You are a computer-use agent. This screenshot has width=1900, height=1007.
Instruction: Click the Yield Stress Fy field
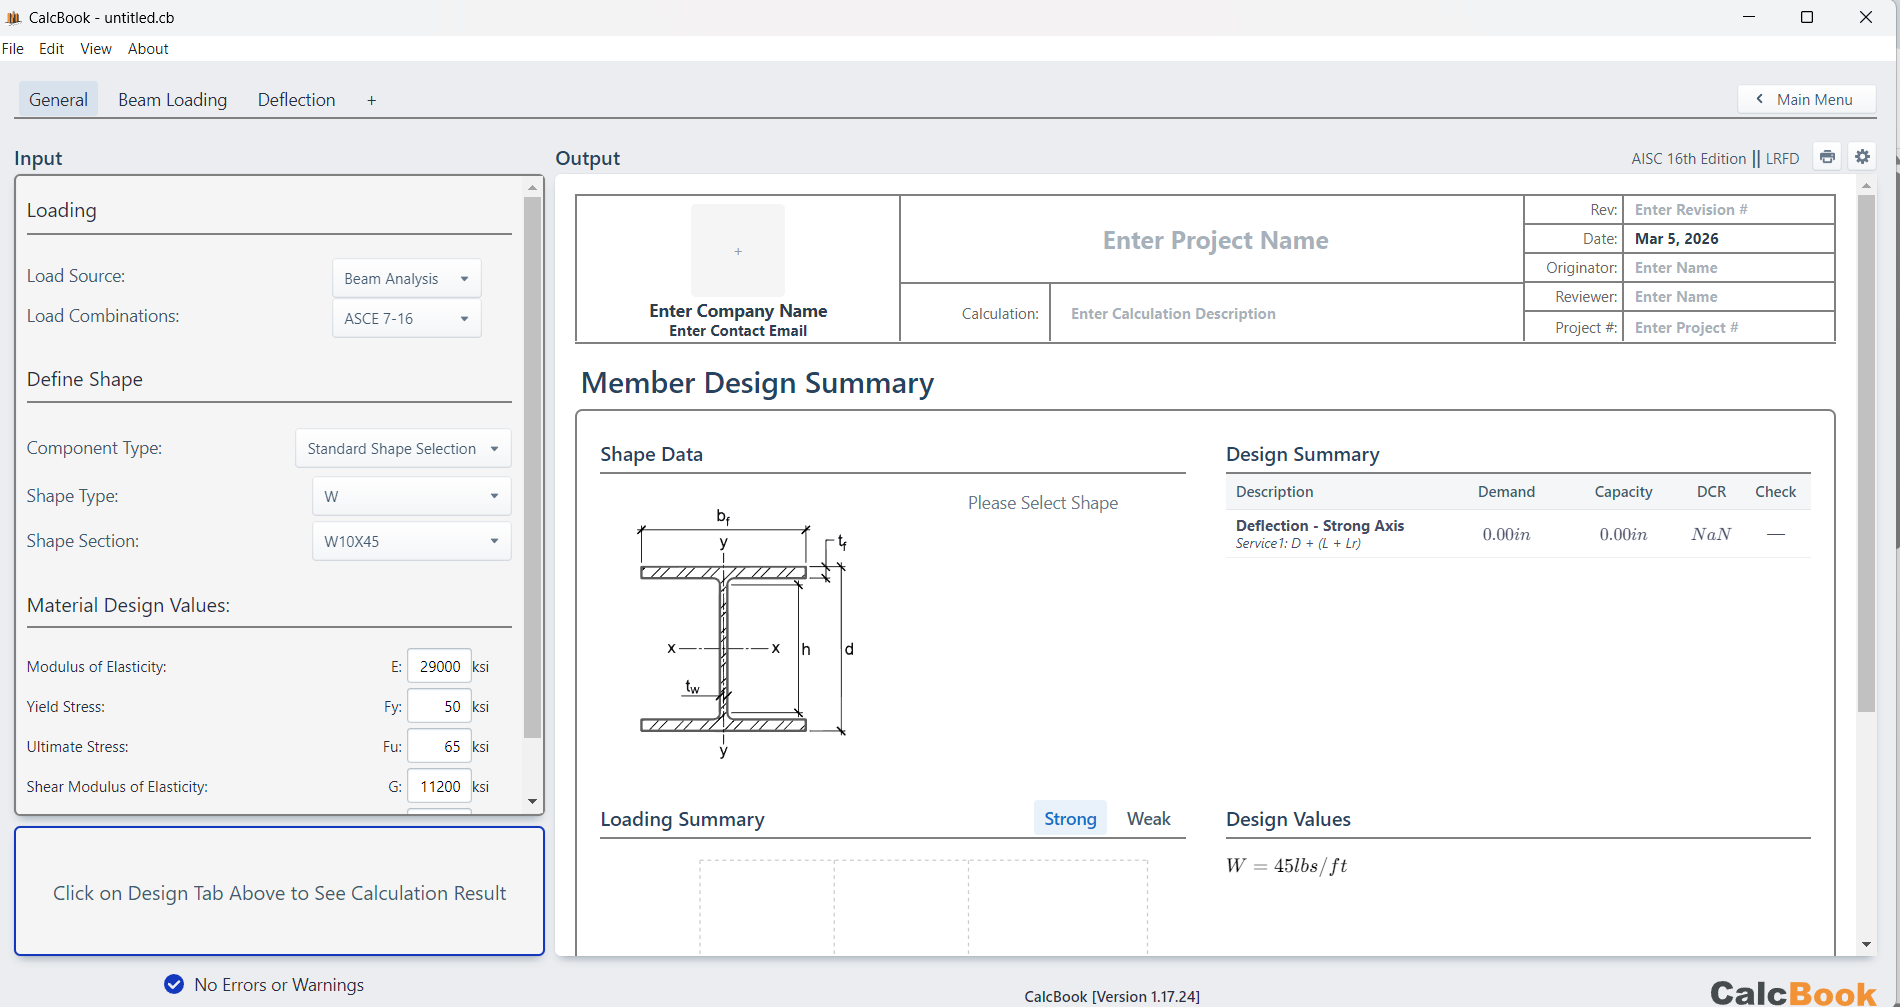tap(440, 706)
